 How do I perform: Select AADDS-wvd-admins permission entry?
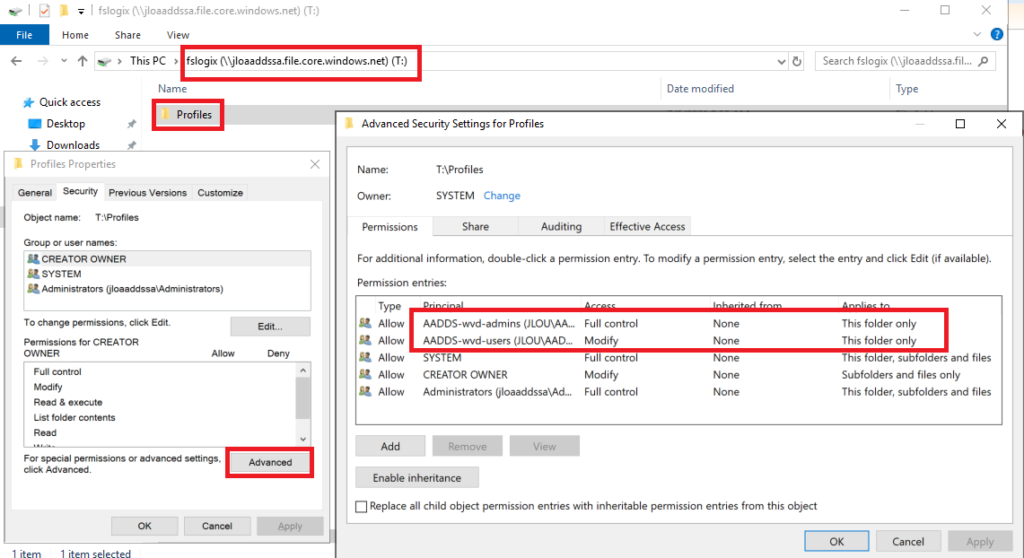coord(678,323)
